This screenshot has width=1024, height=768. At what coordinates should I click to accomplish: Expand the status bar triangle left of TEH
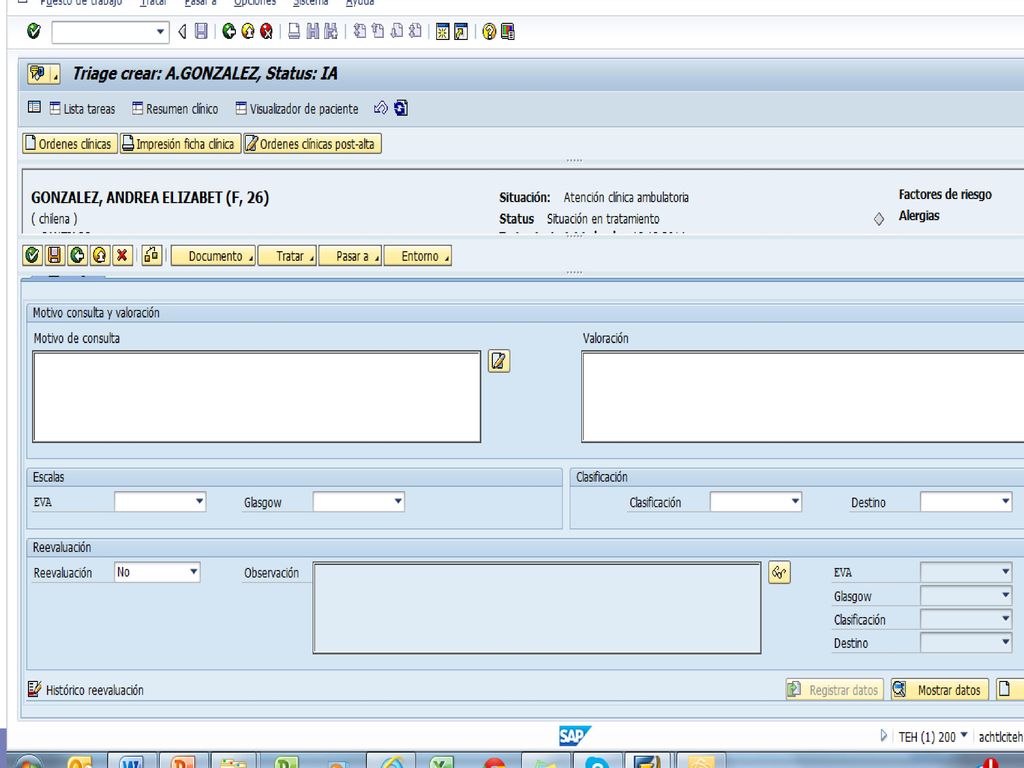click(x=884, y=736)
